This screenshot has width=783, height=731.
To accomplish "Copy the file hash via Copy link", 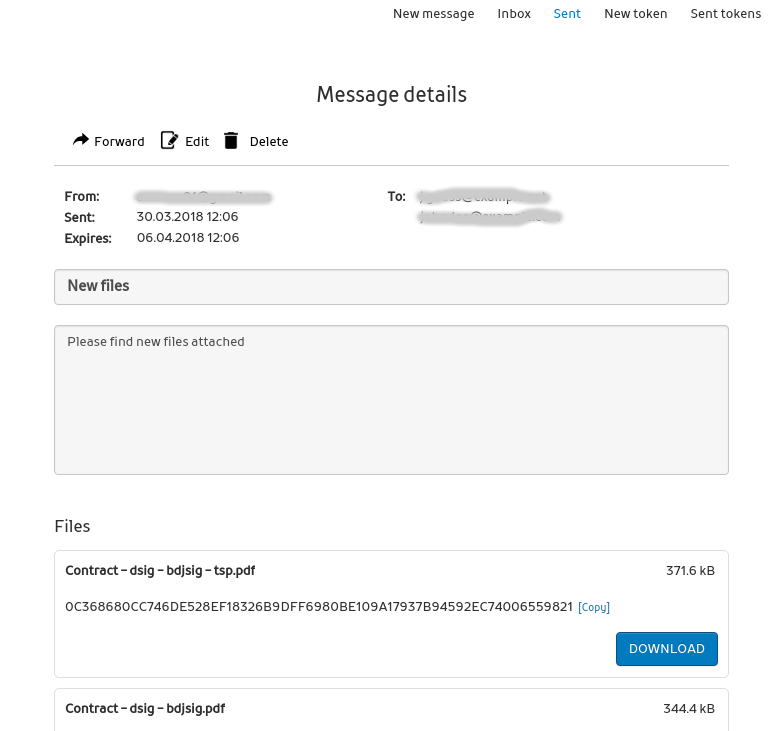I will (594, 607).
